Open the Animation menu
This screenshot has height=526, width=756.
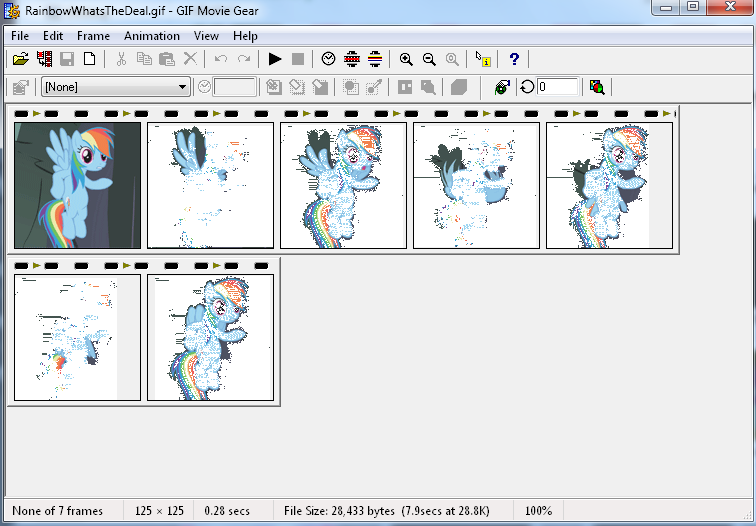(152, 36)
